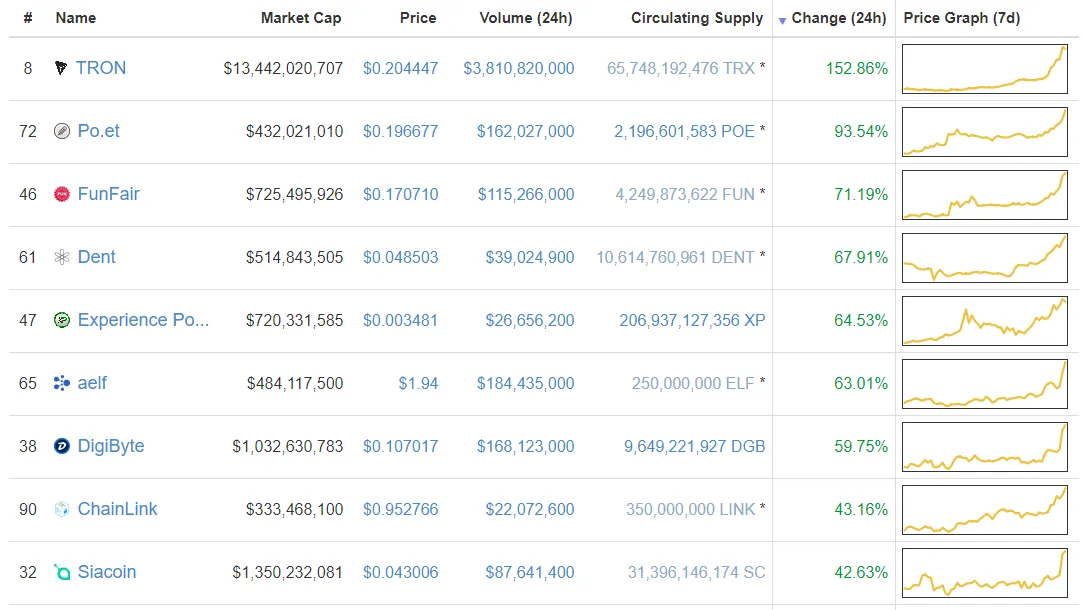Open the DigiByte coin link
The image size is (1084, 610).
pos(111,446)
